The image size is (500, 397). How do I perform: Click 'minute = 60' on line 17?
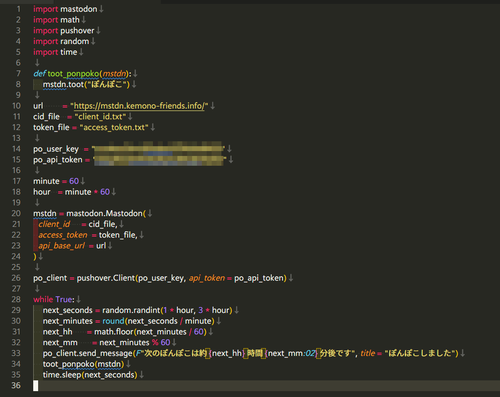(56, 181)
